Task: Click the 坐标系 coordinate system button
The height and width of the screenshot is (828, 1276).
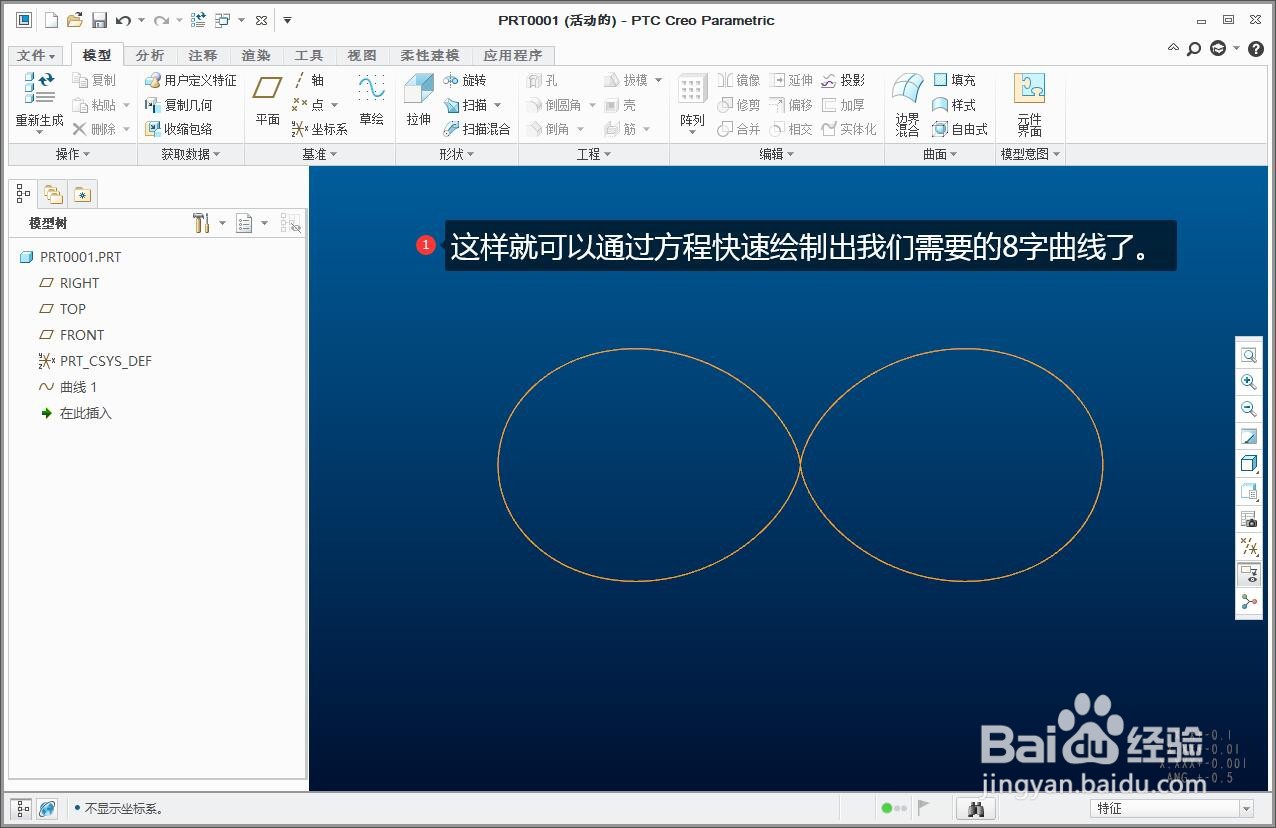Action: pos(320,129)
